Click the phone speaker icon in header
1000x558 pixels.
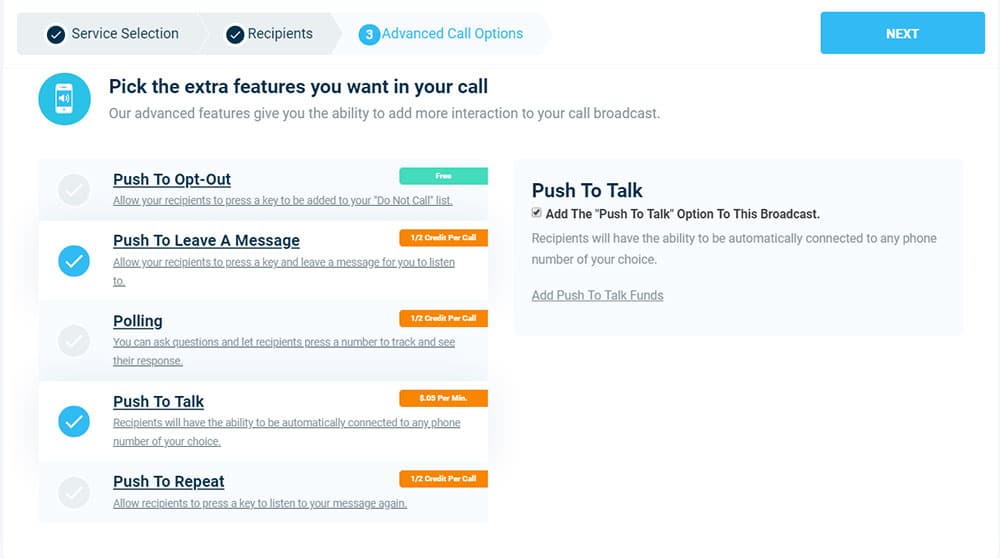64,99
